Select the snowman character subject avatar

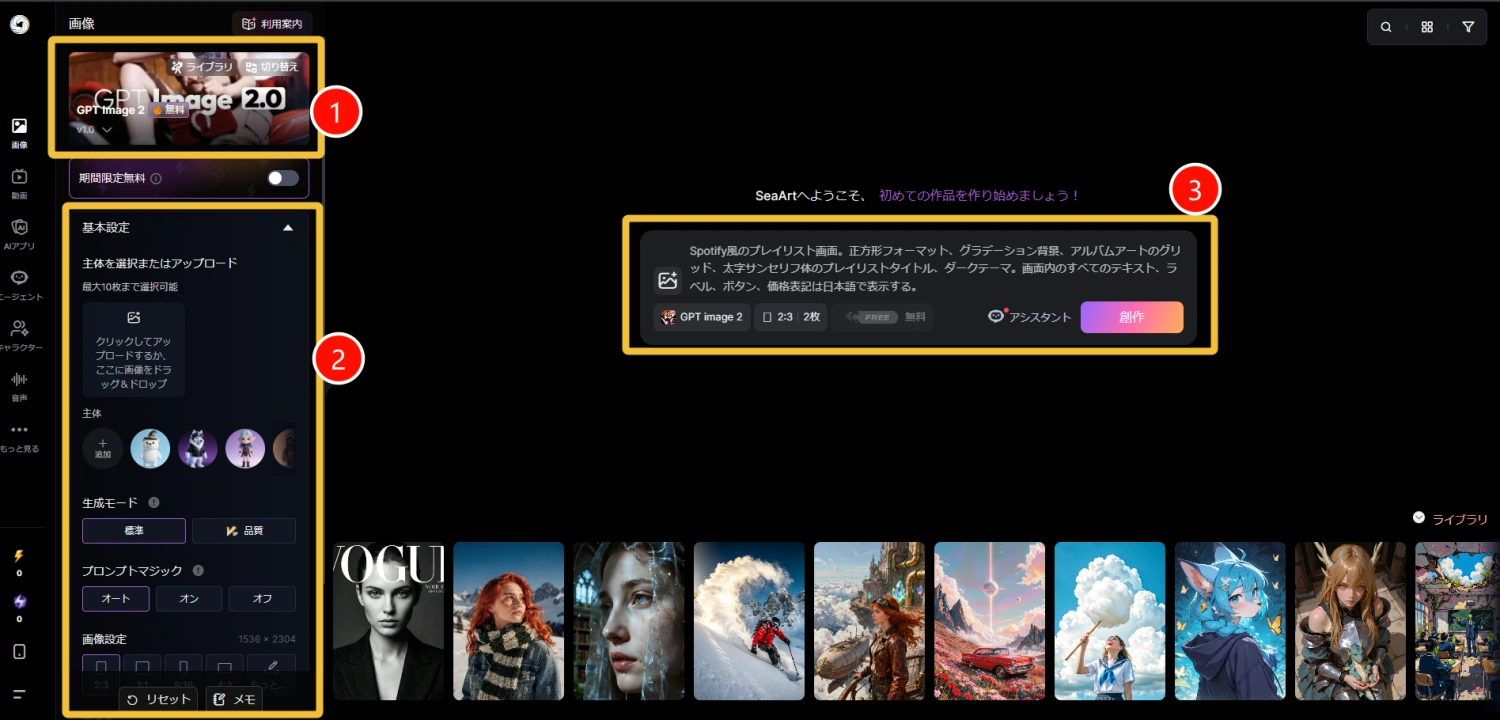[150, 449]
